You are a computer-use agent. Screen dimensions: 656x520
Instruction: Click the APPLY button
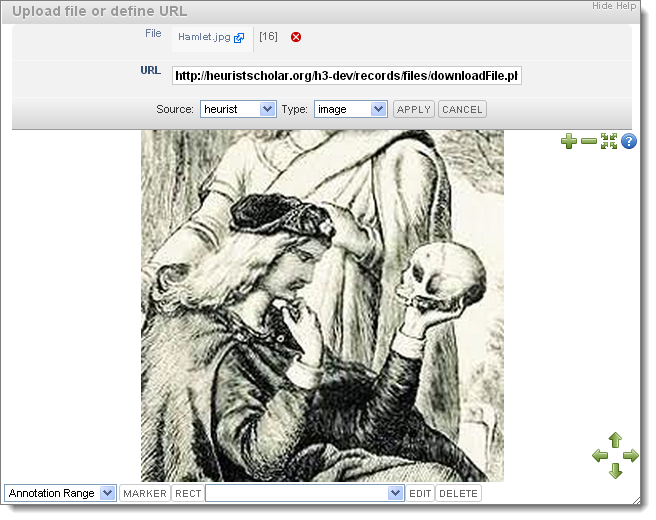point(414,109)
